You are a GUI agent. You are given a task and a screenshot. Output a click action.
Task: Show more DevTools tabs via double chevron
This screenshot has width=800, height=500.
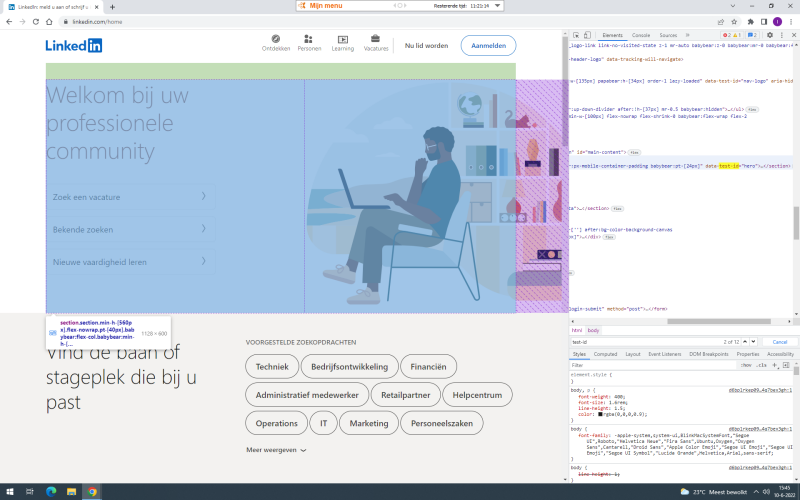pos(687,35)
